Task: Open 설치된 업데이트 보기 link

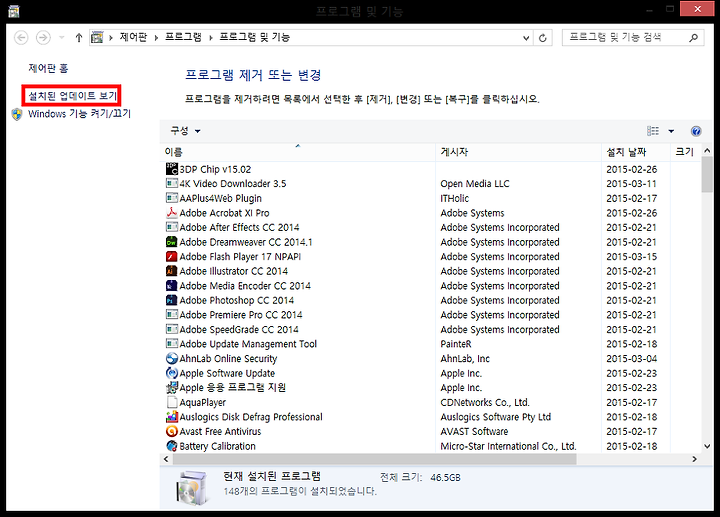Action: [73, 96]
